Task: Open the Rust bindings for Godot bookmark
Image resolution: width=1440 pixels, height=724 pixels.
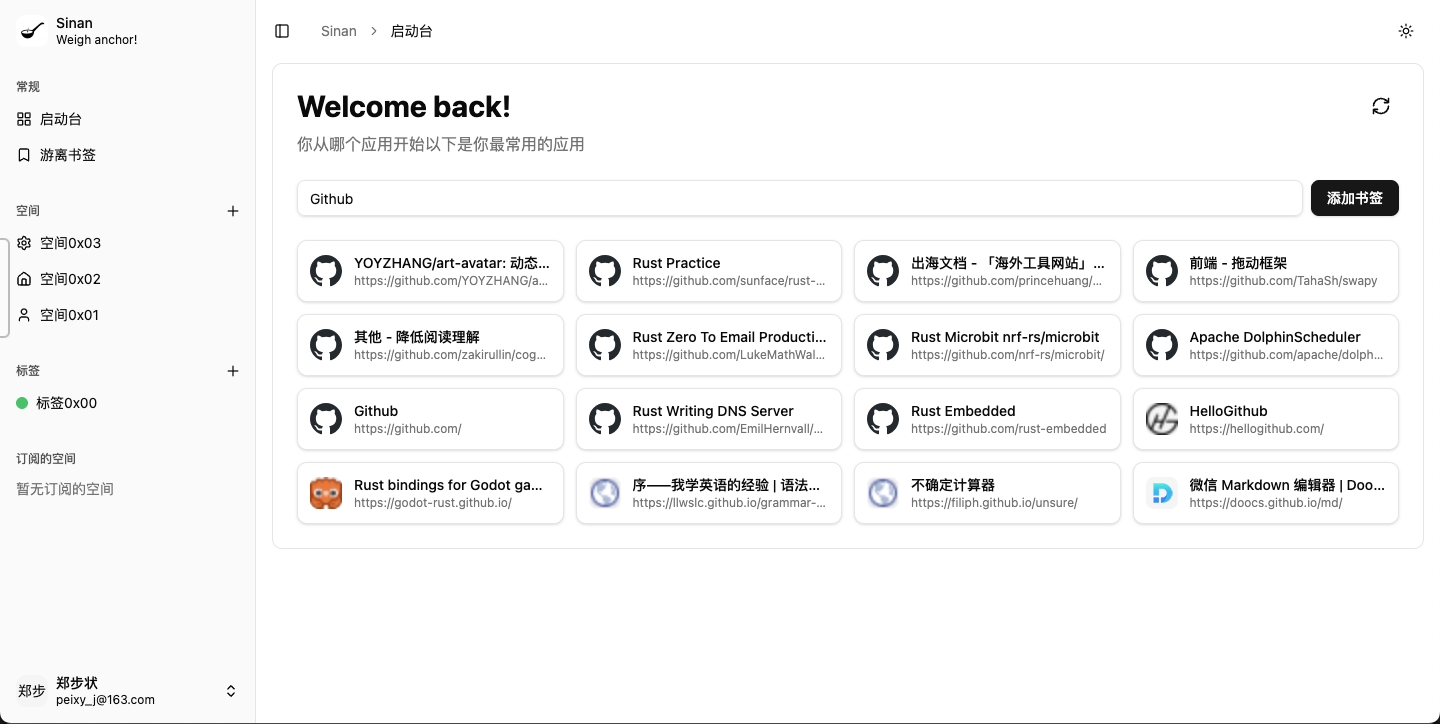Action: tap(430, 493)
